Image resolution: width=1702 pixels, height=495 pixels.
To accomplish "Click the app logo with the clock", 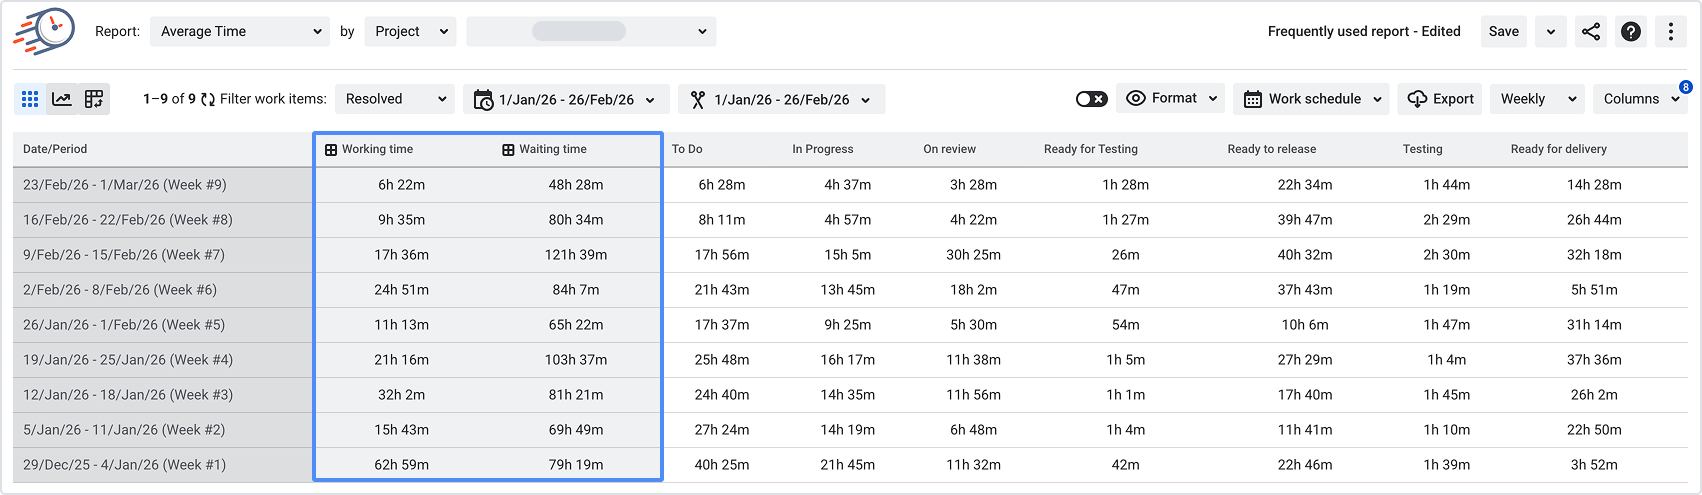I will coord(45,31).
